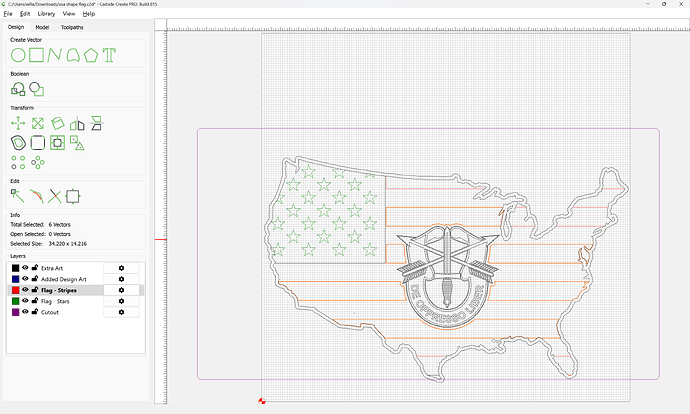Choose the Move transform tool
Image resolution: width=690 pixels, height=414 pixels.
pyautogui.click(x=18, y=123)
